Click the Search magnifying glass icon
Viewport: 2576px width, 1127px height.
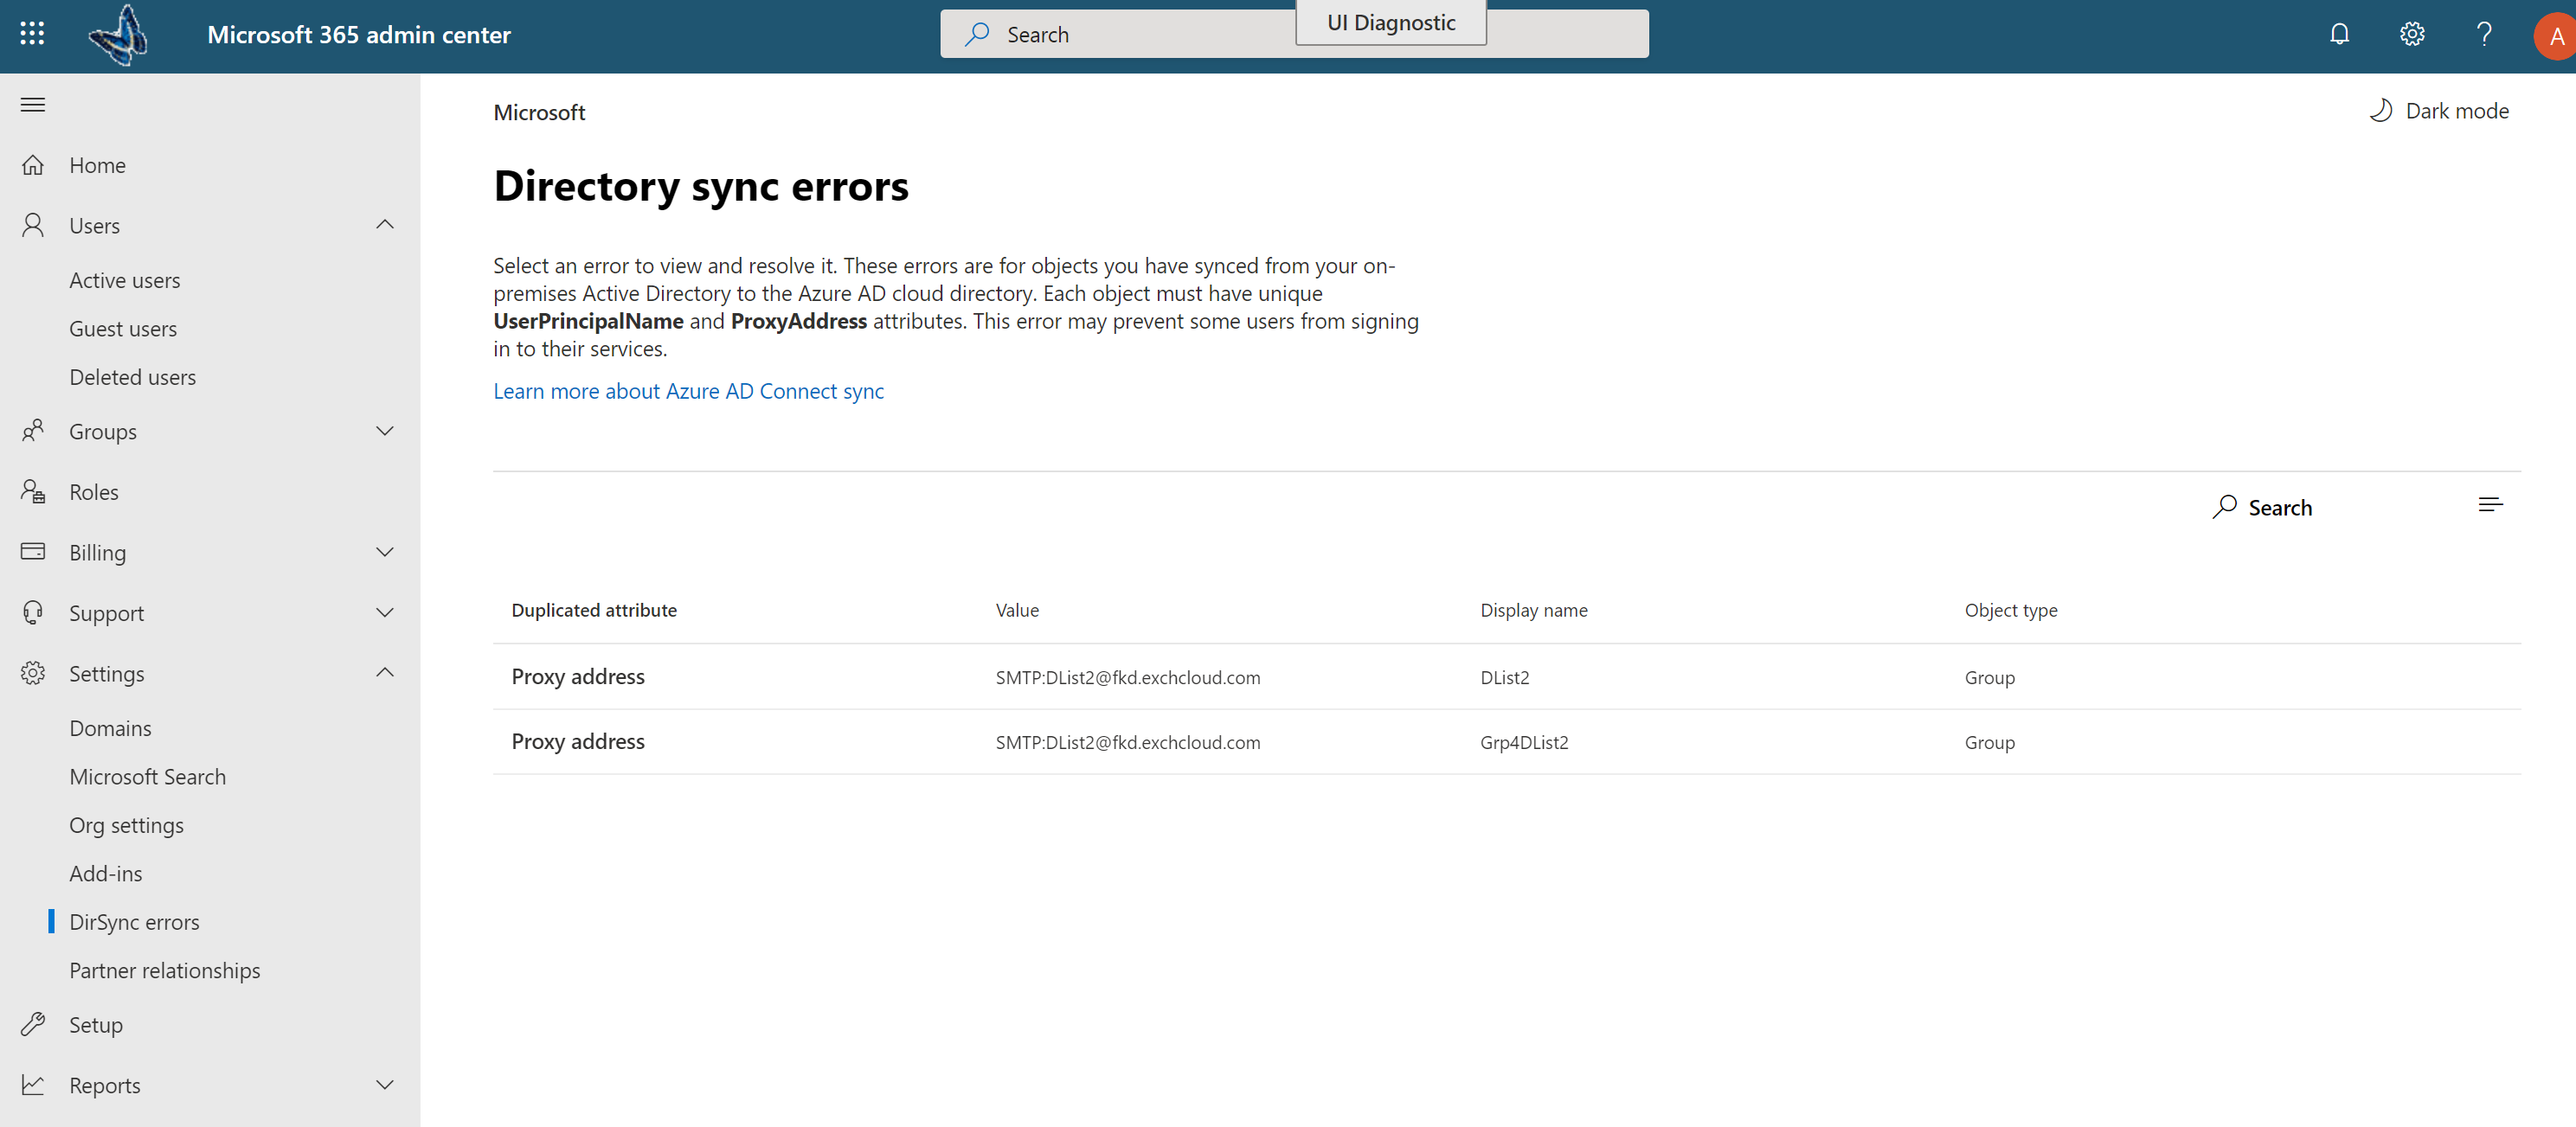pyautogui.click(x=2223, y=504)
